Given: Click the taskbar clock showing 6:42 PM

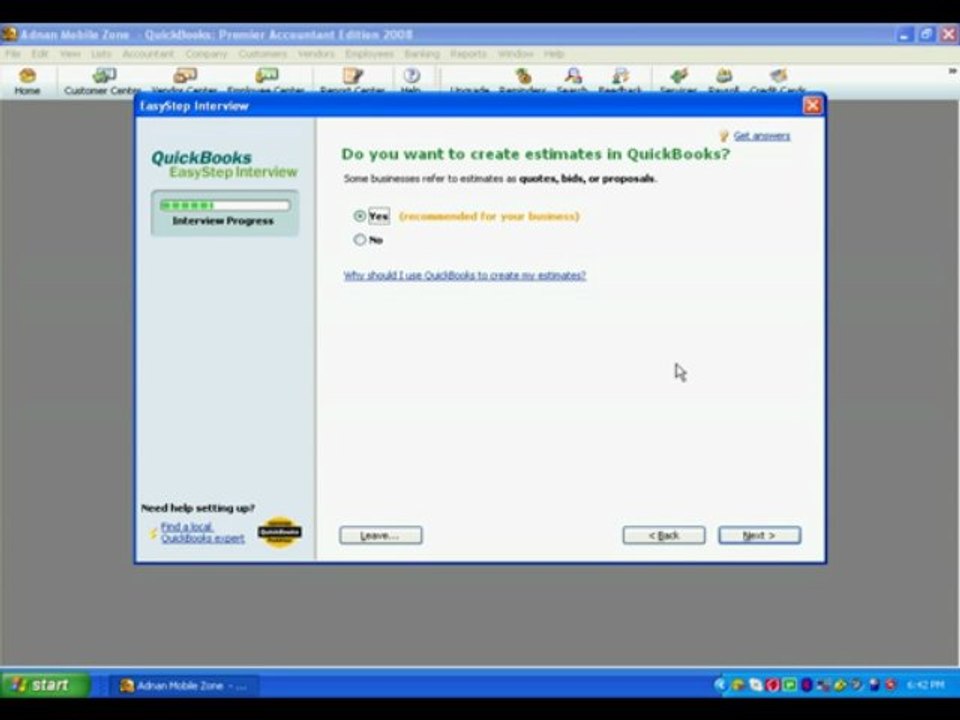Looking at the screenshot, I should pyautogui.click(x=925, y=684).
